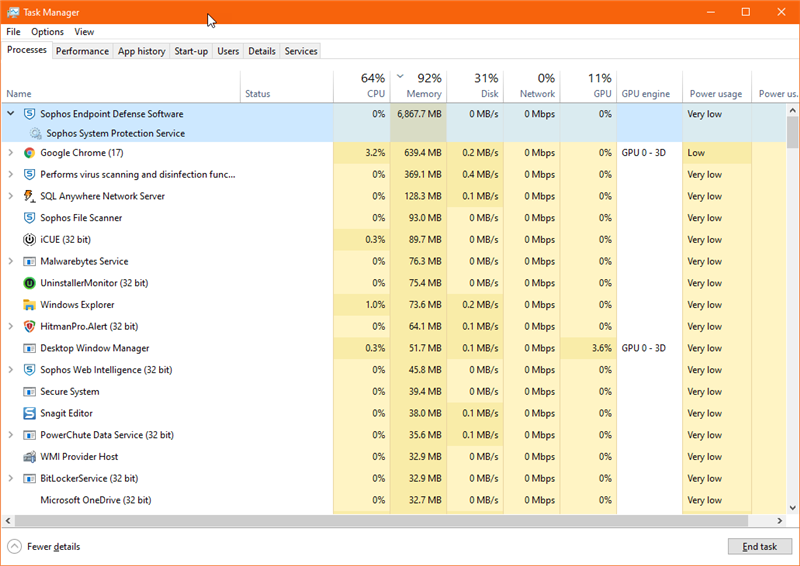Expand BitLockerService (32 bit)
Screen dimensions: 800x566
(x=11, y=478)
